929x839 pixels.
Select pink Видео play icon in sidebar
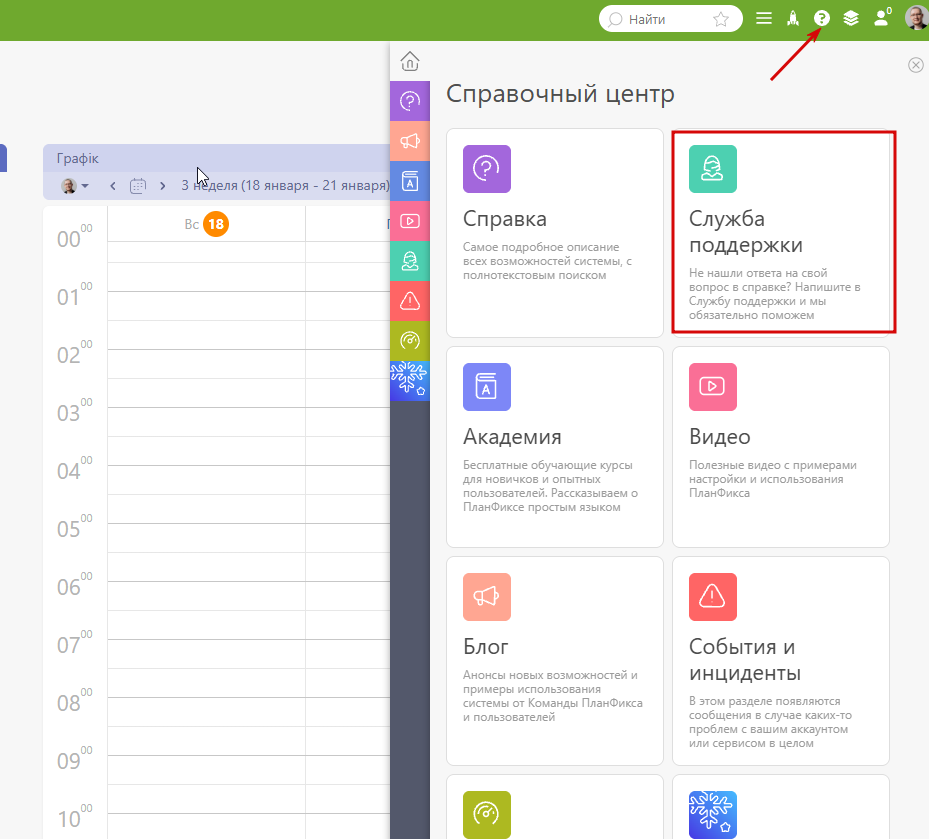(409, 221)
